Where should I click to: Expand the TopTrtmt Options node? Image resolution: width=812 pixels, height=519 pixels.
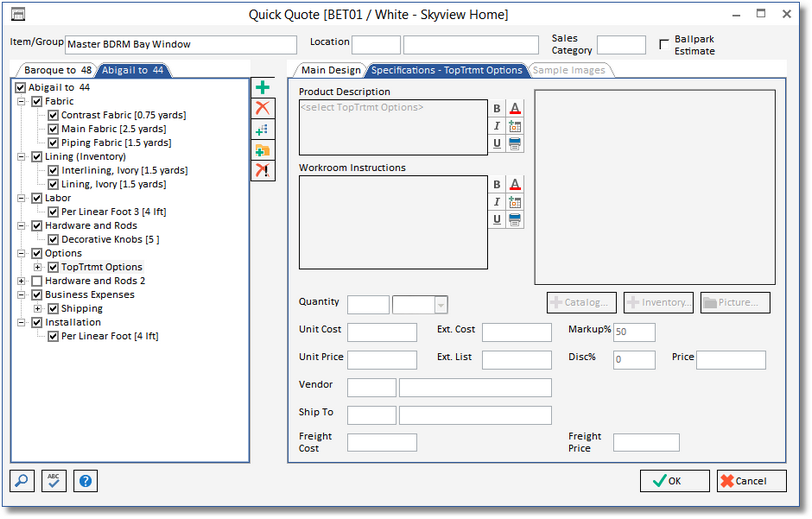tap(37, 267)
